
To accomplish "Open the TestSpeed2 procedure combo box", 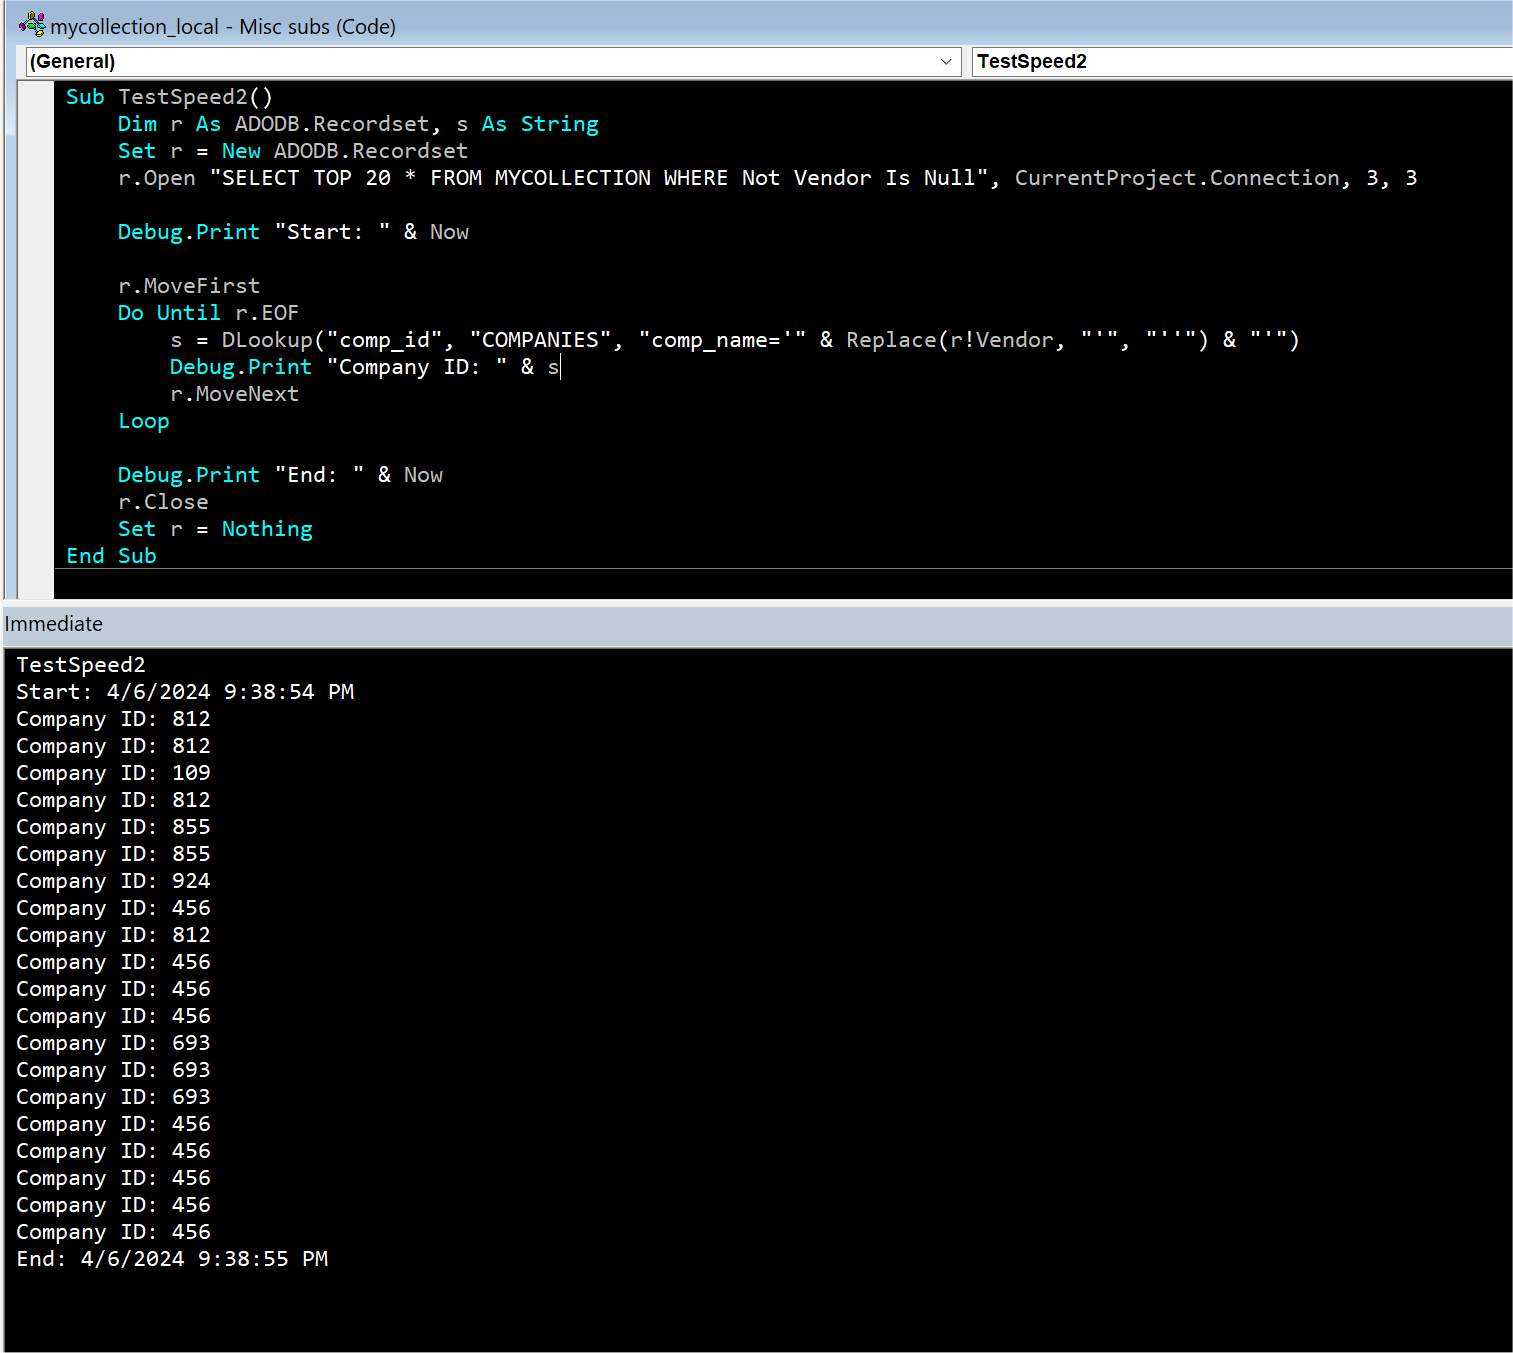I will [1240, 62].
